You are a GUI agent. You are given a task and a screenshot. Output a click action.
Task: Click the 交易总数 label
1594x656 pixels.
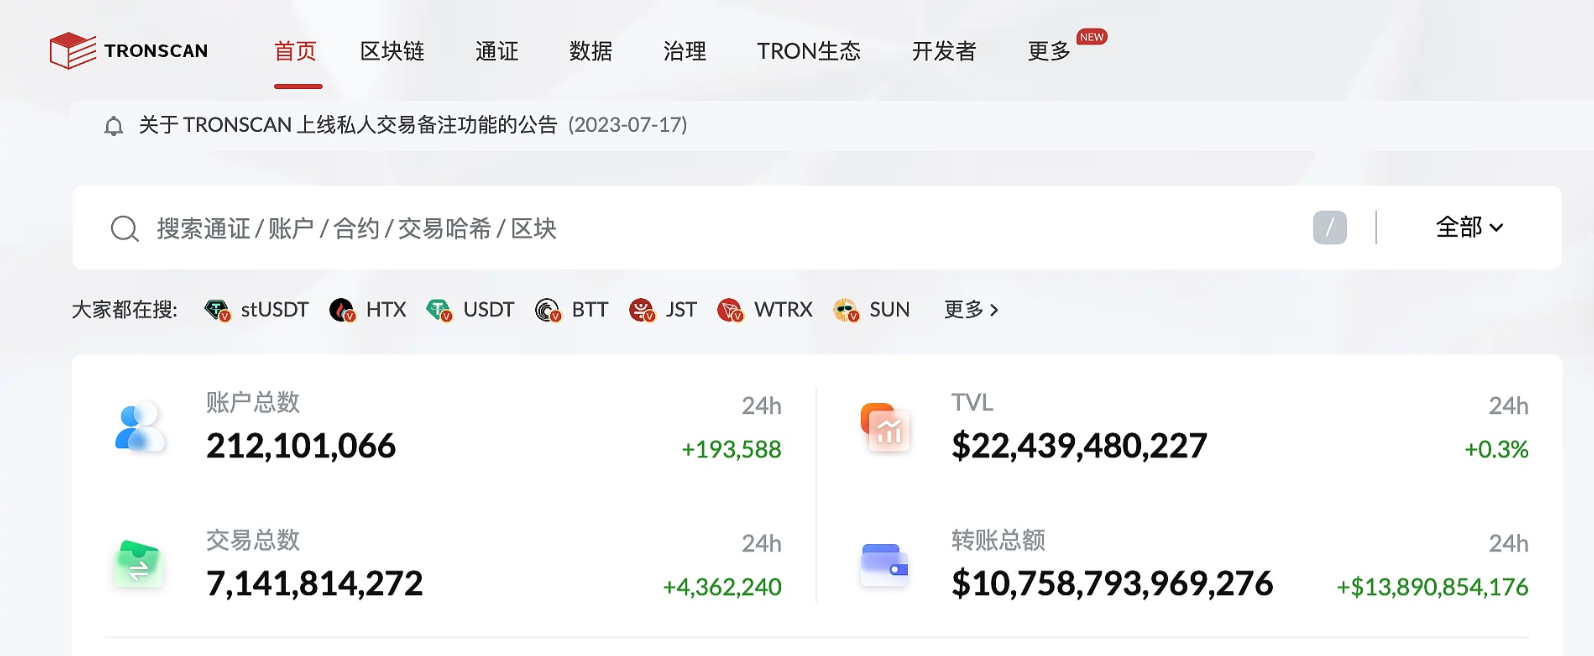tap(253, 540)
